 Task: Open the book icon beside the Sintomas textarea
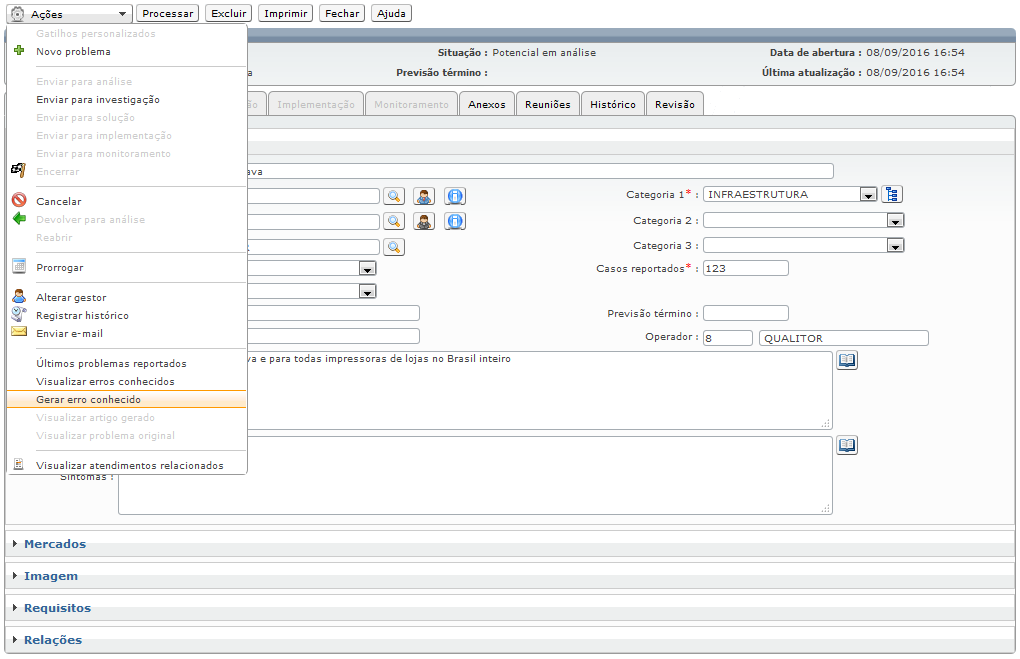pyautogui.click(x=846, y=445)
